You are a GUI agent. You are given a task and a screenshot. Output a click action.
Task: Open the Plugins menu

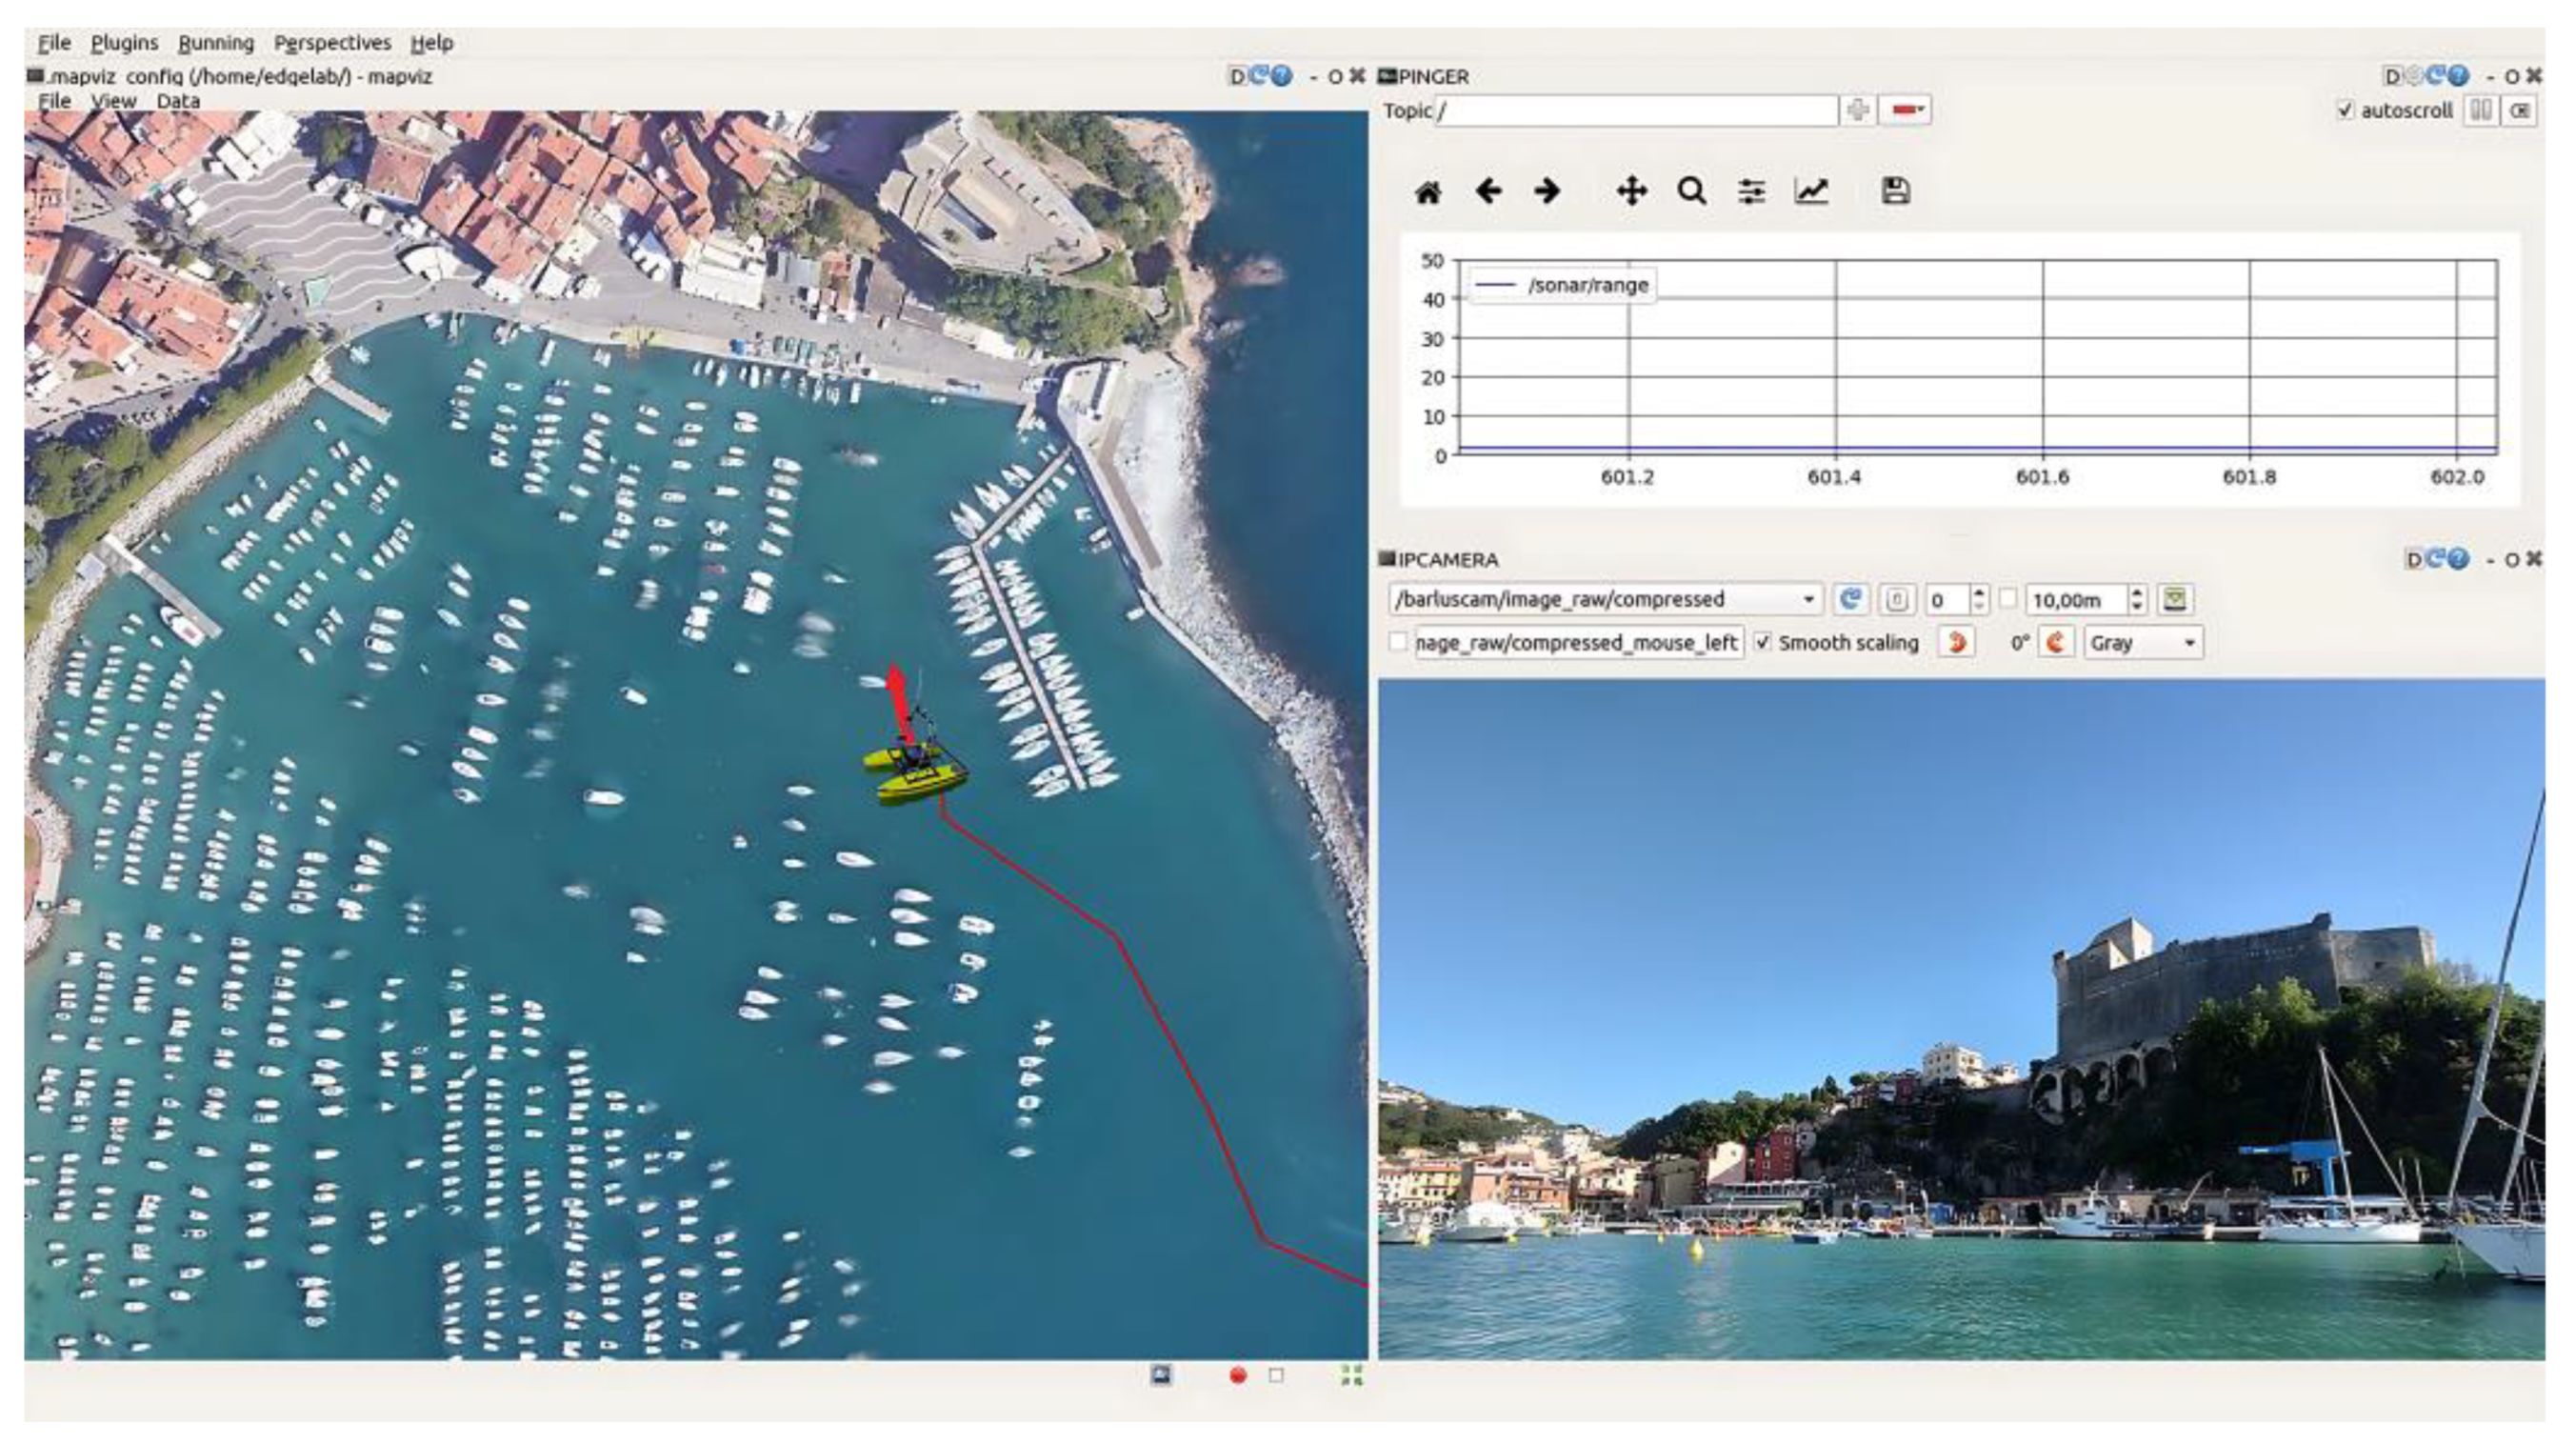pos(124,43)
